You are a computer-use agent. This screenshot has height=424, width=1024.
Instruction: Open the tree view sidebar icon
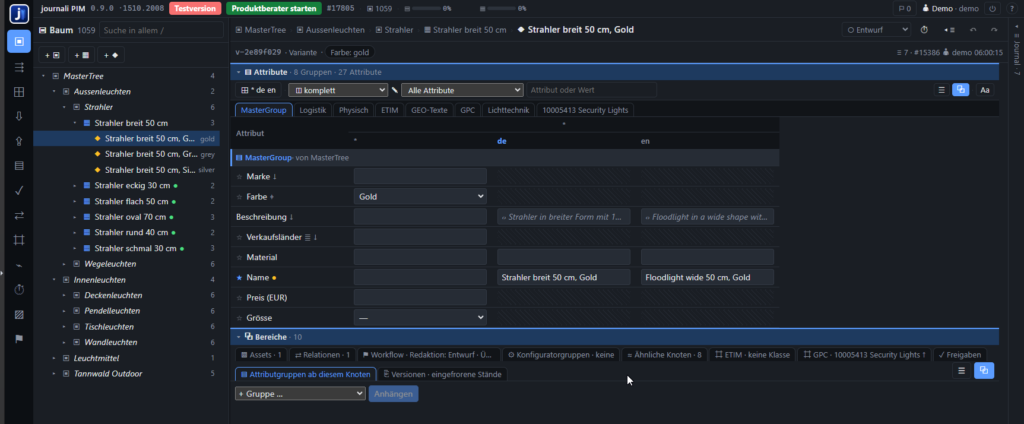point(19,41)
